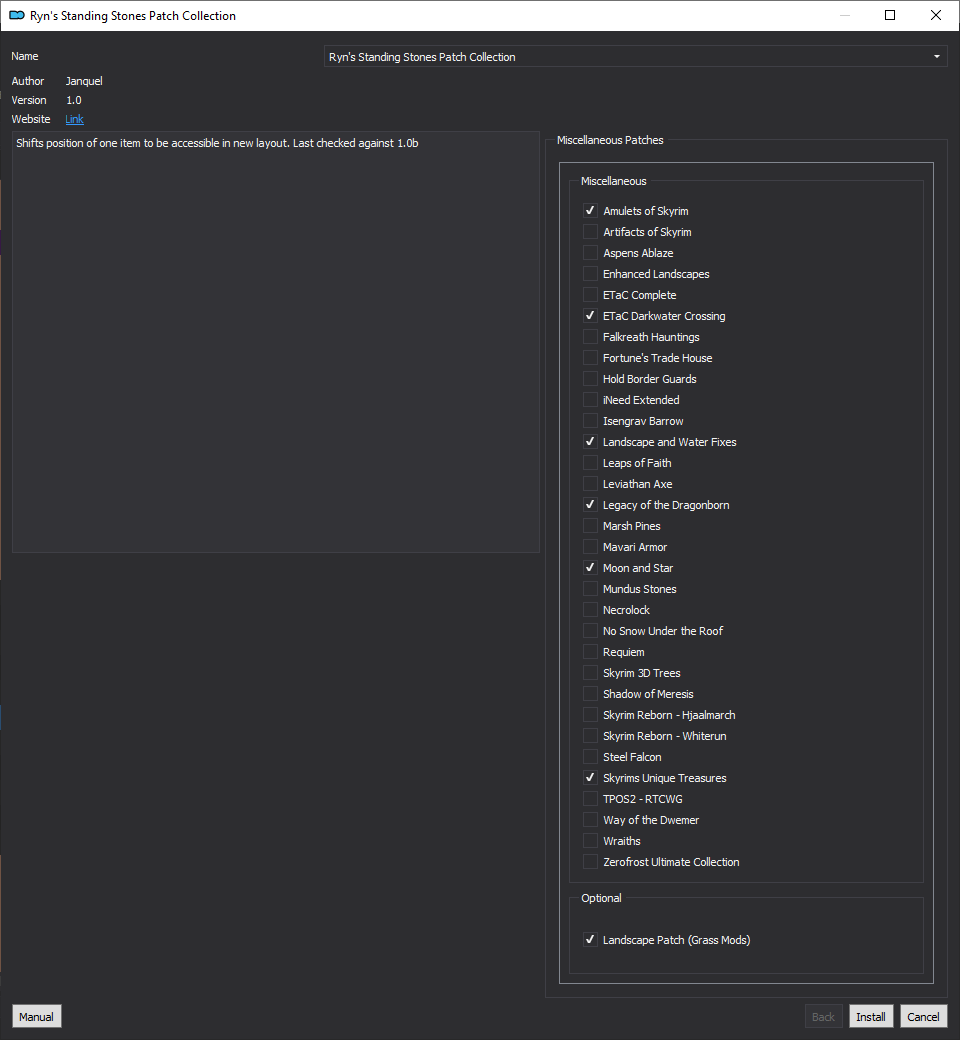
Task: Minimize the installer window
Action: pyautogui.click(x=845, y=15)
